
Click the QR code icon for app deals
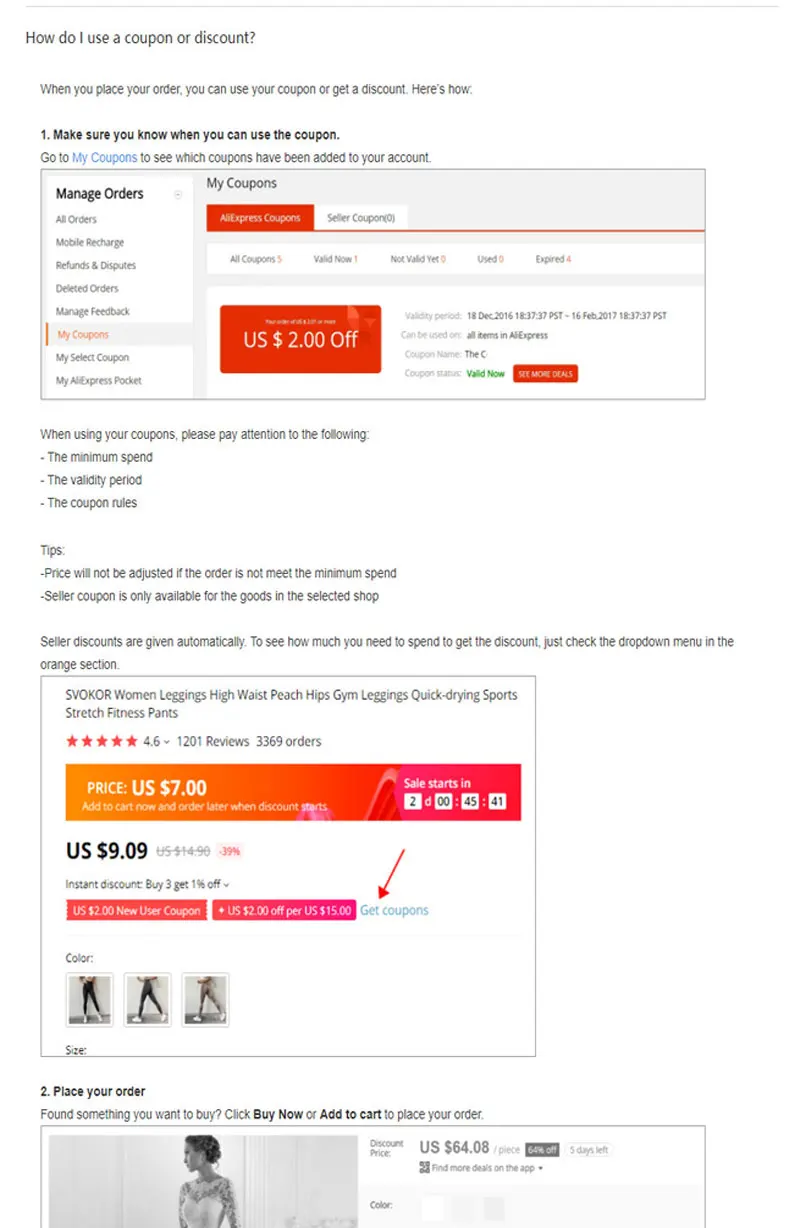tap(424, 1168)
